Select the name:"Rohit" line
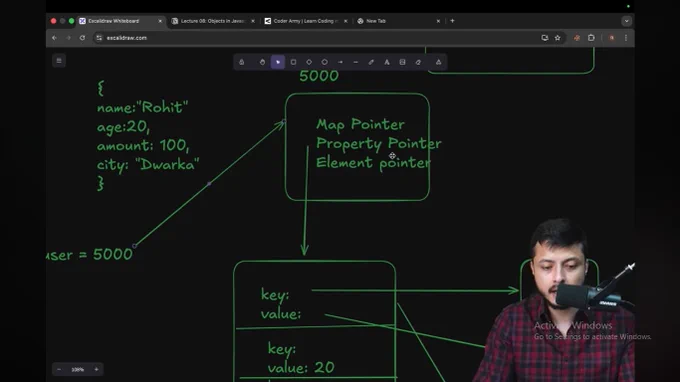The width and height of the screenshot is (680, 382). click(142, 107)
